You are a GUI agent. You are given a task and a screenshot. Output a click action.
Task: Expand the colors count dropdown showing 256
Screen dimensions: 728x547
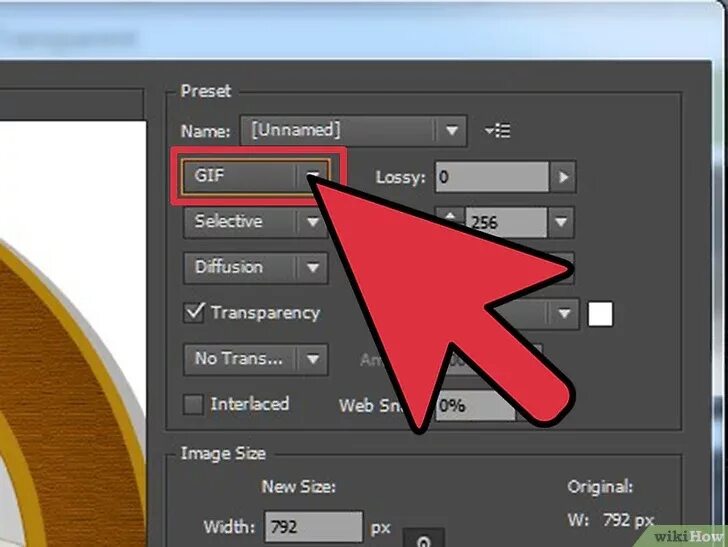[x=561, y=222]
